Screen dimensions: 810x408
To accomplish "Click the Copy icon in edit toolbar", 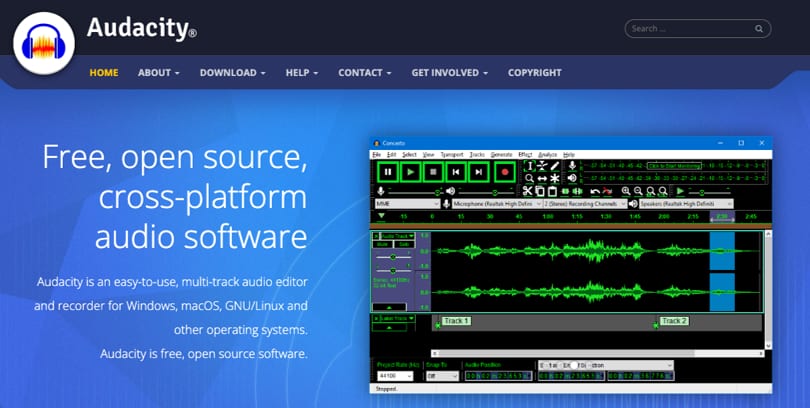I will click(x=540, y=191).
